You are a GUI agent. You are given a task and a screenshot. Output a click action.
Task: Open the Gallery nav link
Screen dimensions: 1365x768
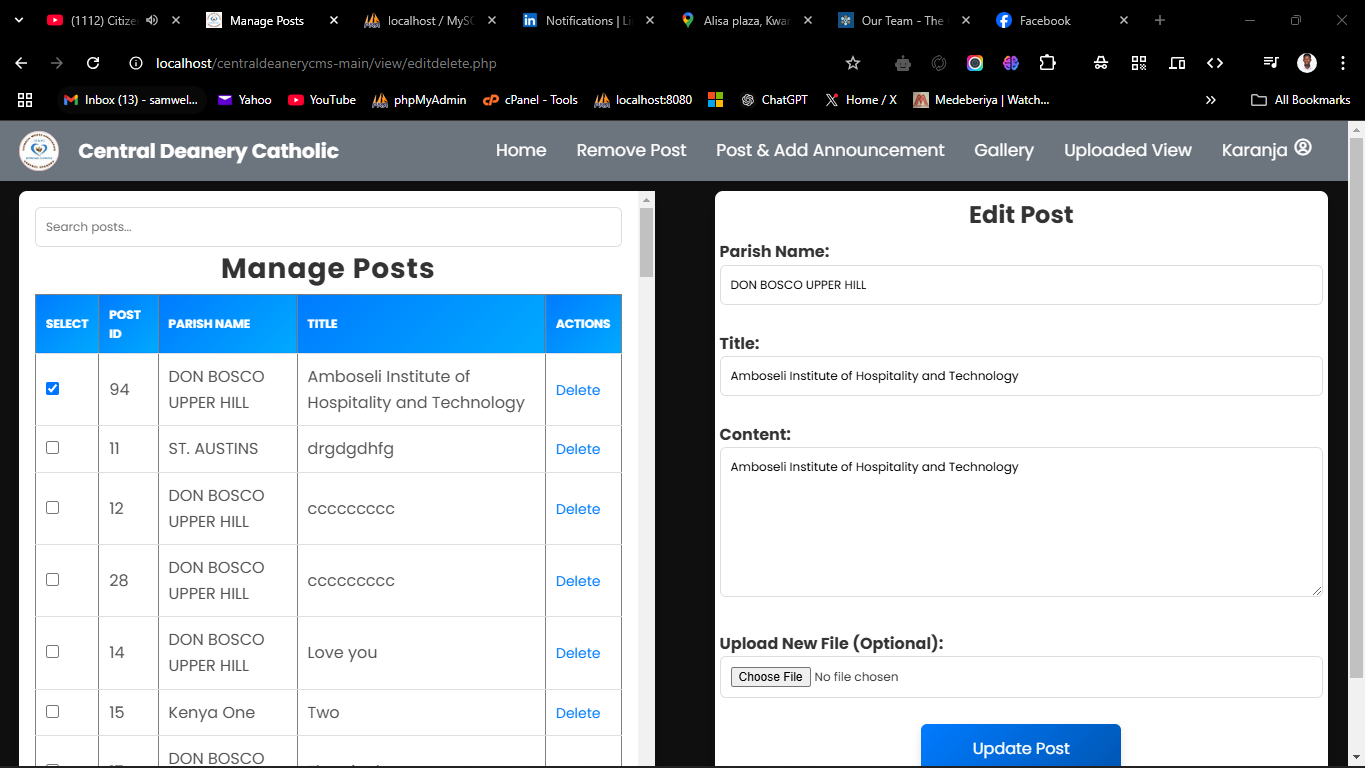pyautogui.click(x=1004, y=150)
